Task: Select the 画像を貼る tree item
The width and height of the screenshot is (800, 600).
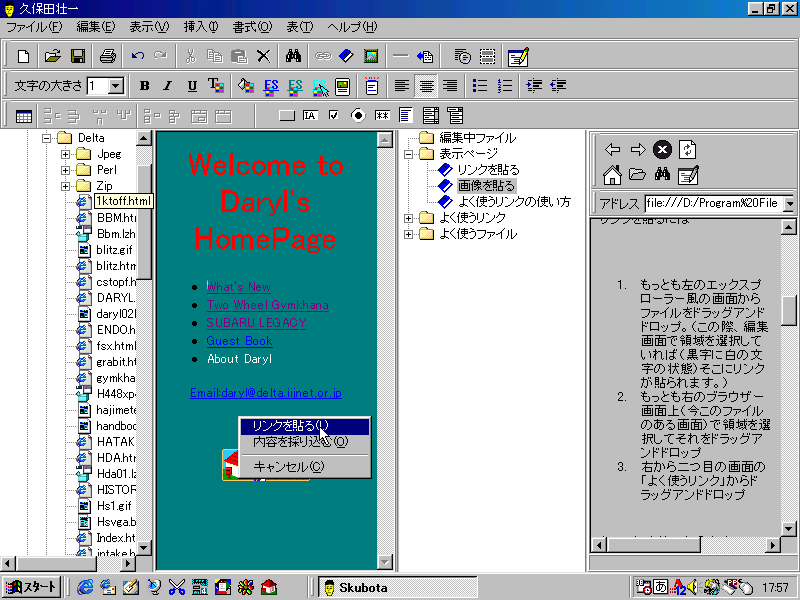Action: coord(486,186)
